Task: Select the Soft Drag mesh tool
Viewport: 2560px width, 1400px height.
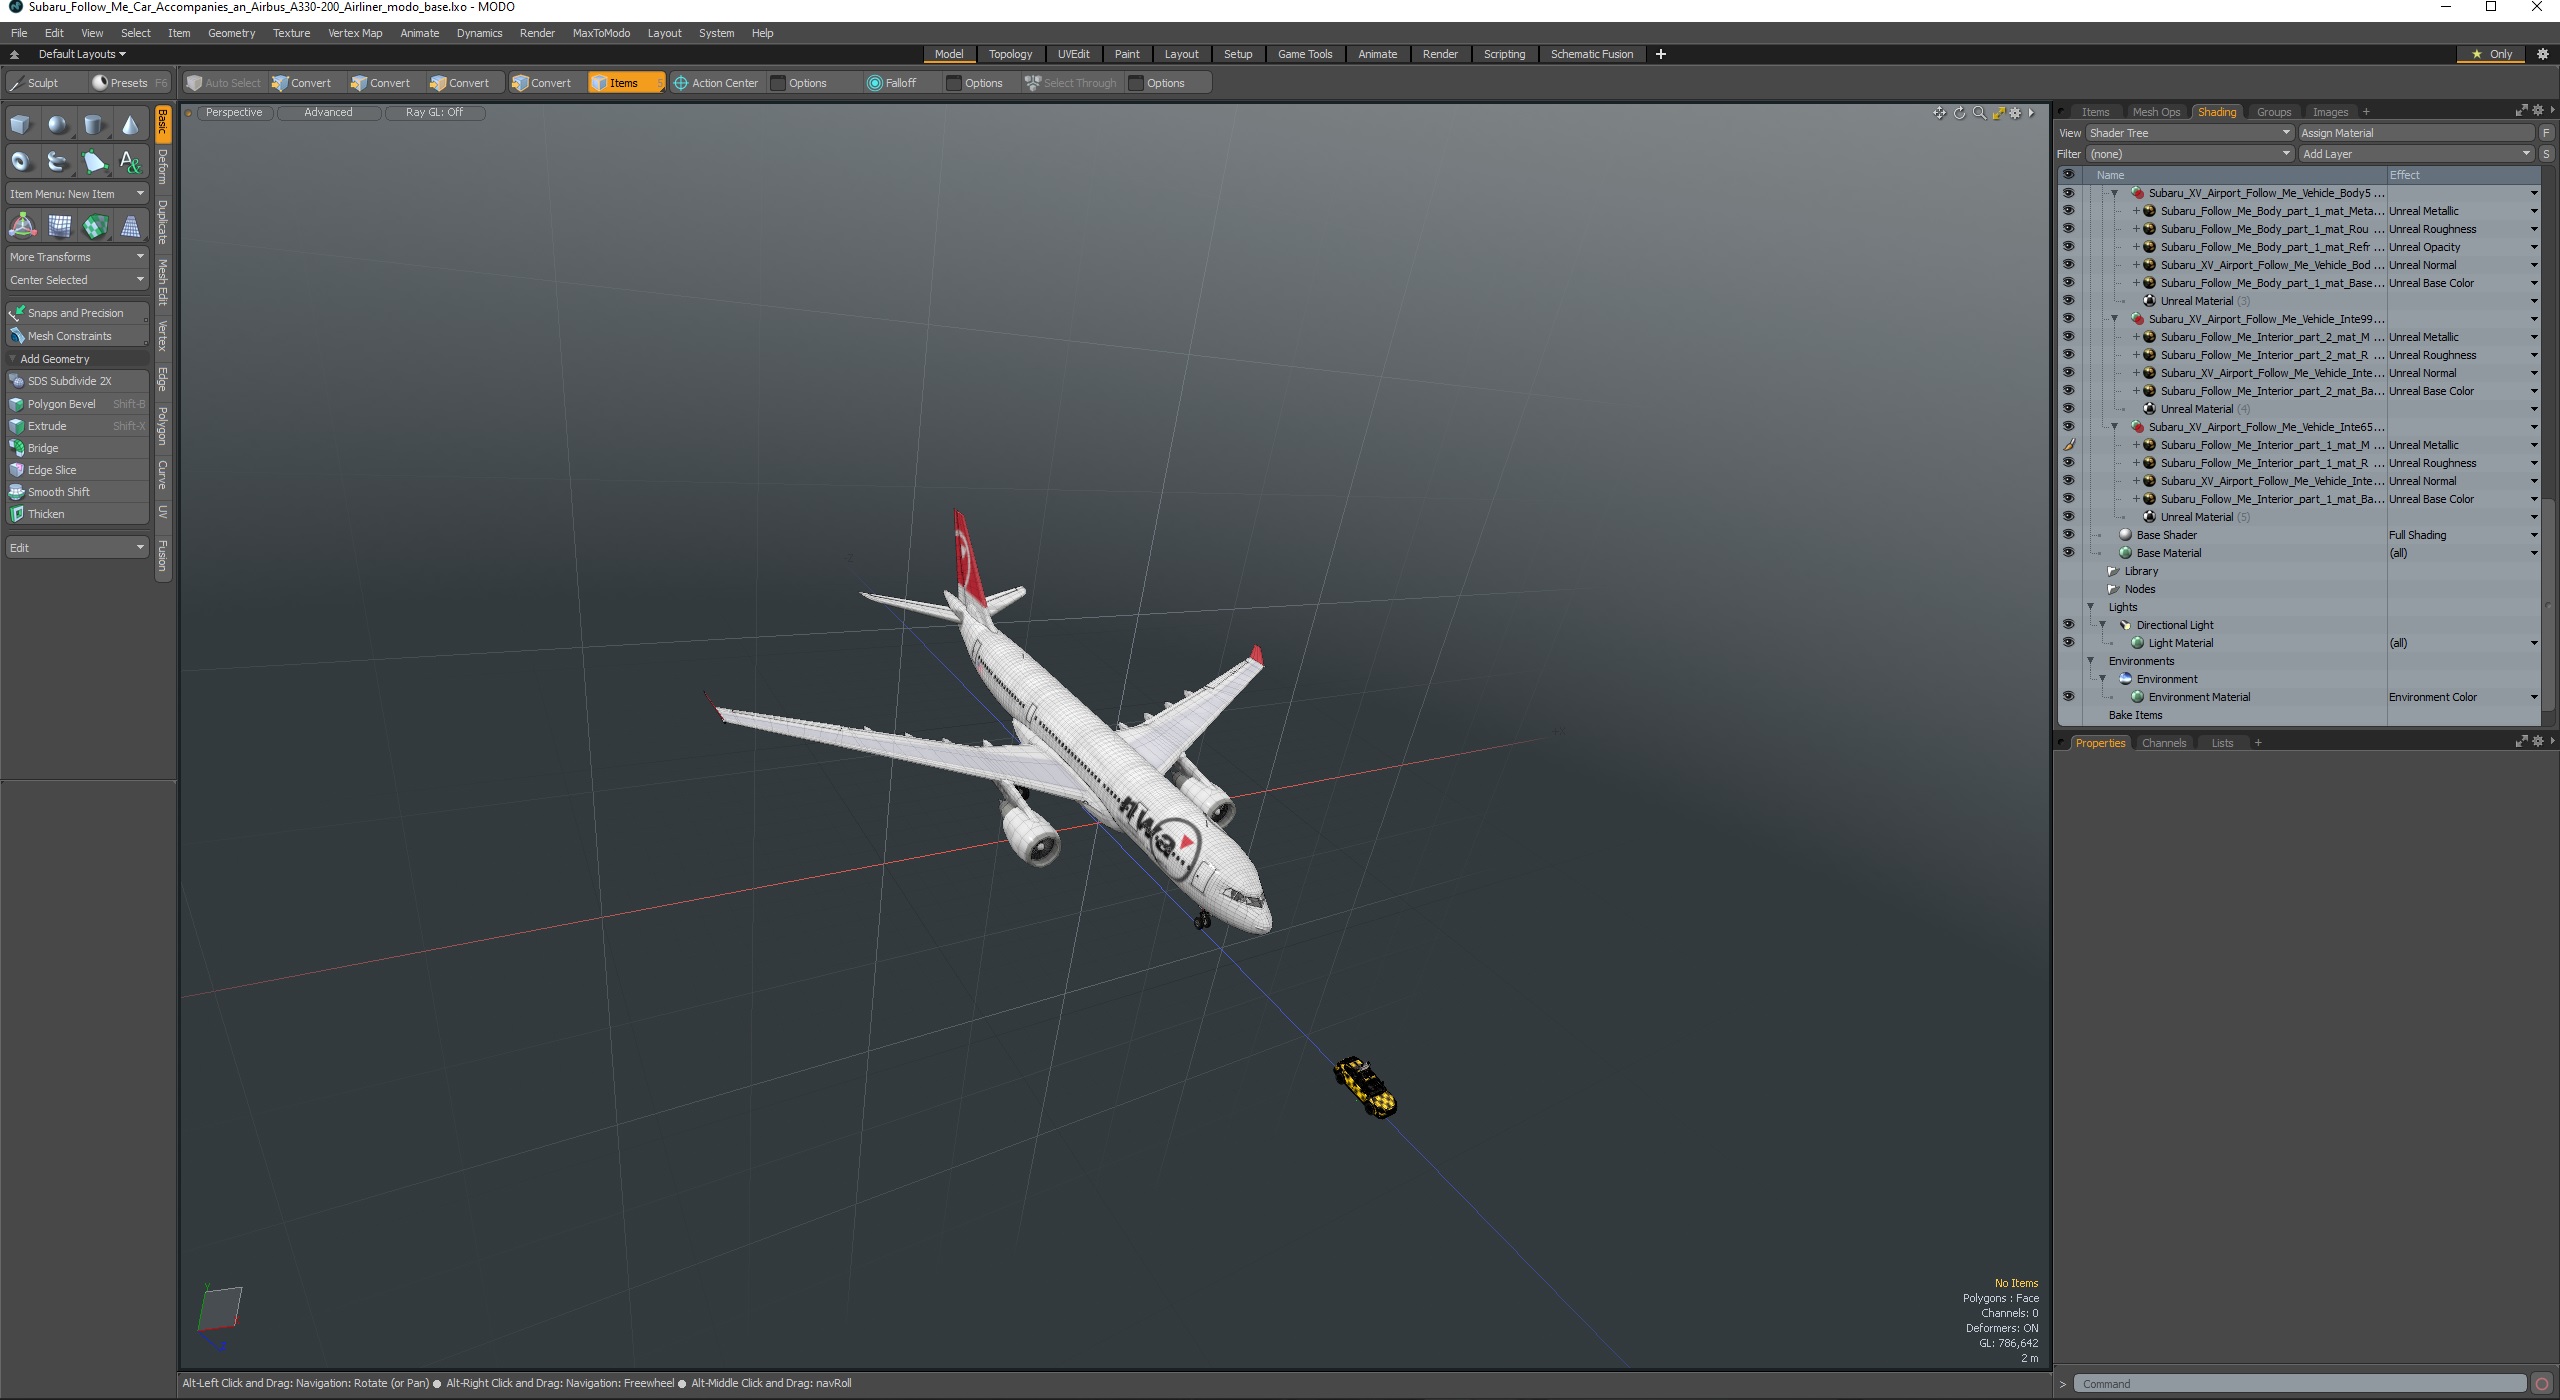Action: point(59,226)
